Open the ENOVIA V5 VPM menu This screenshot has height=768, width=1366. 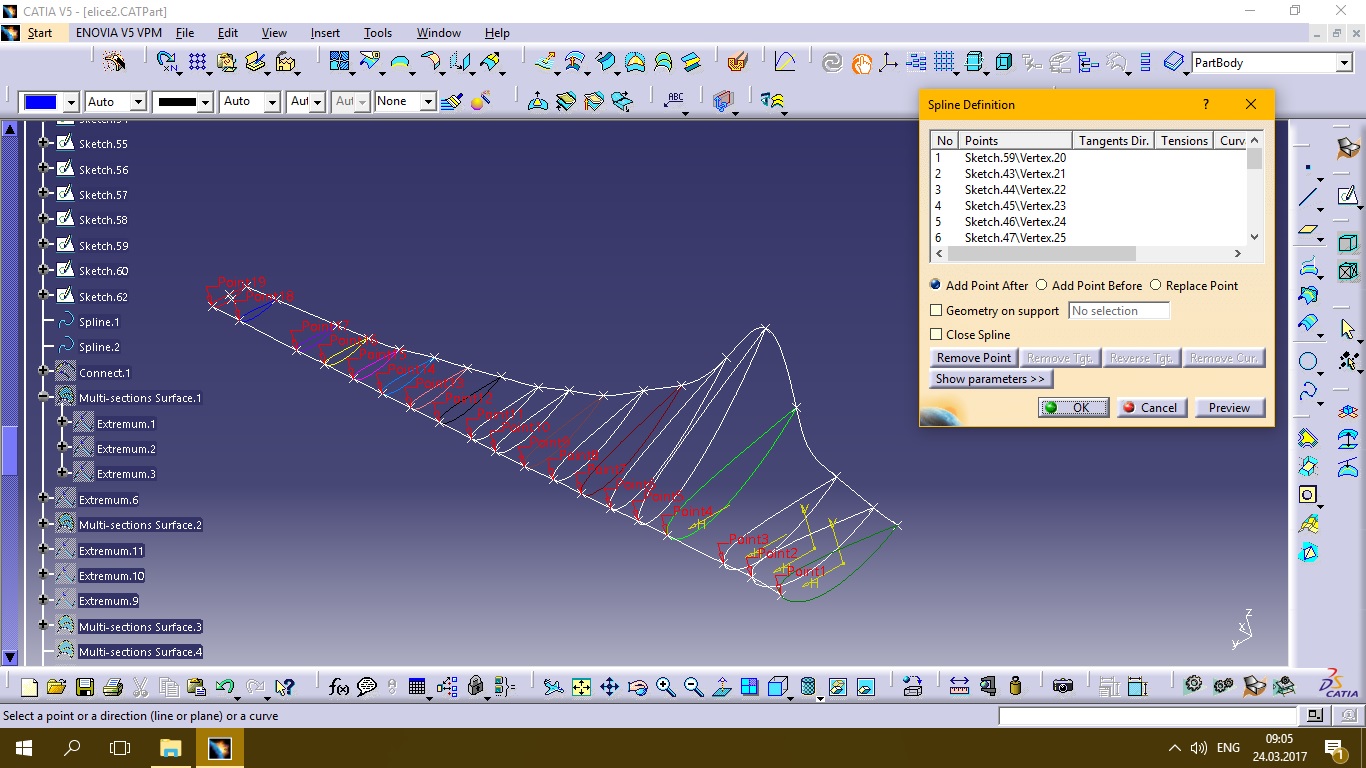pos(119,33)
